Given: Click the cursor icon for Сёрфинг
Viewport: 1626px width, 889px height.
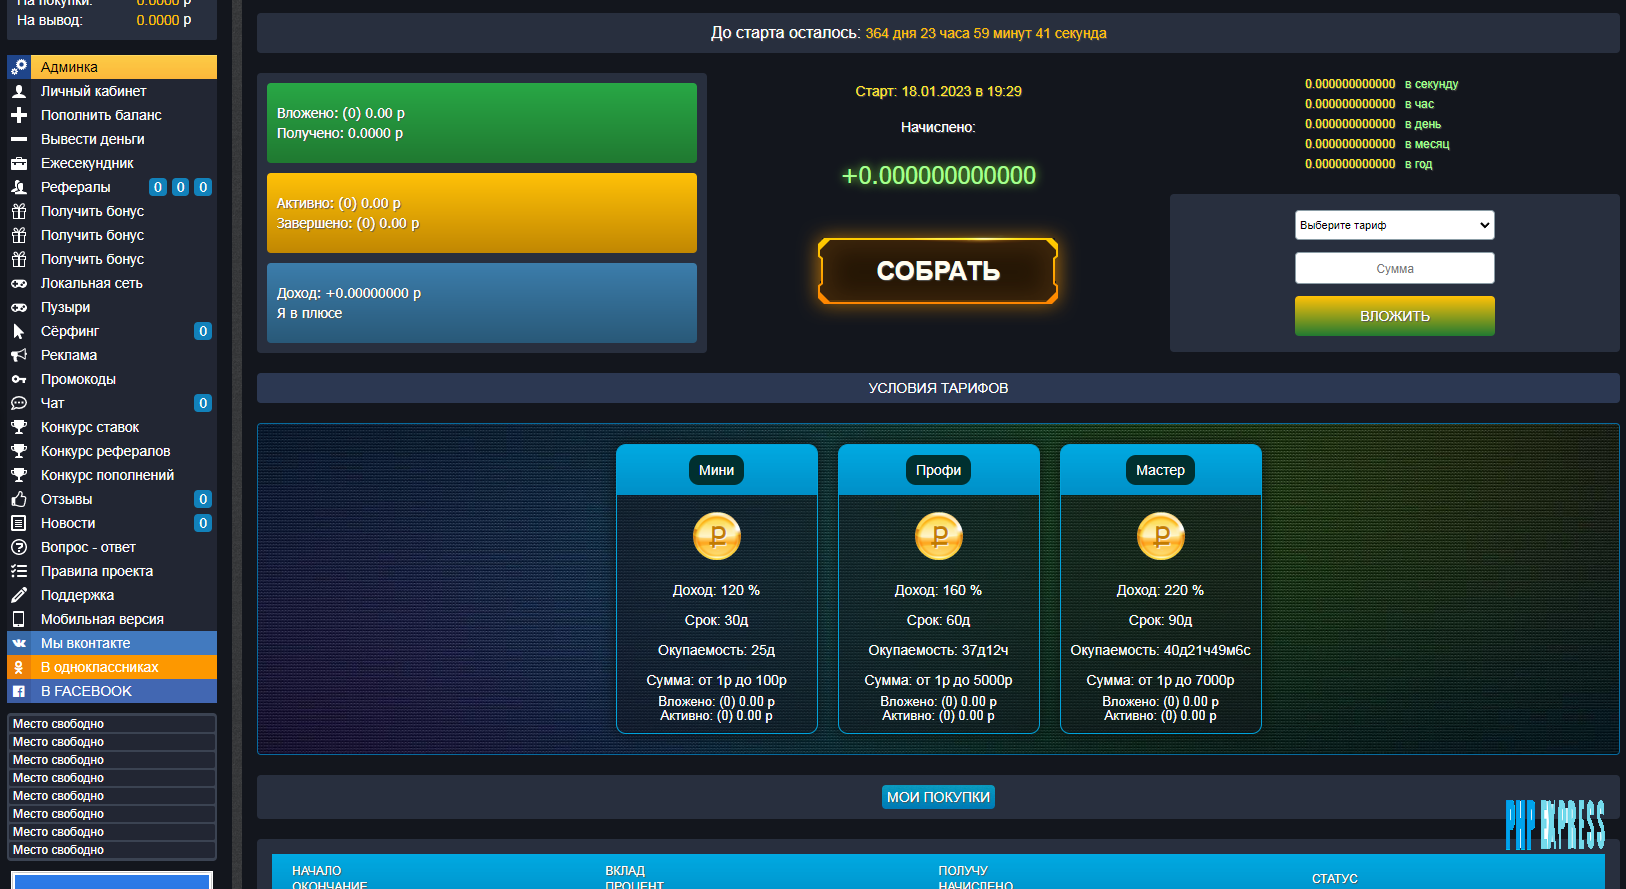Looking at the screenshot, I should pyautogui.click(x=19, y=331).
